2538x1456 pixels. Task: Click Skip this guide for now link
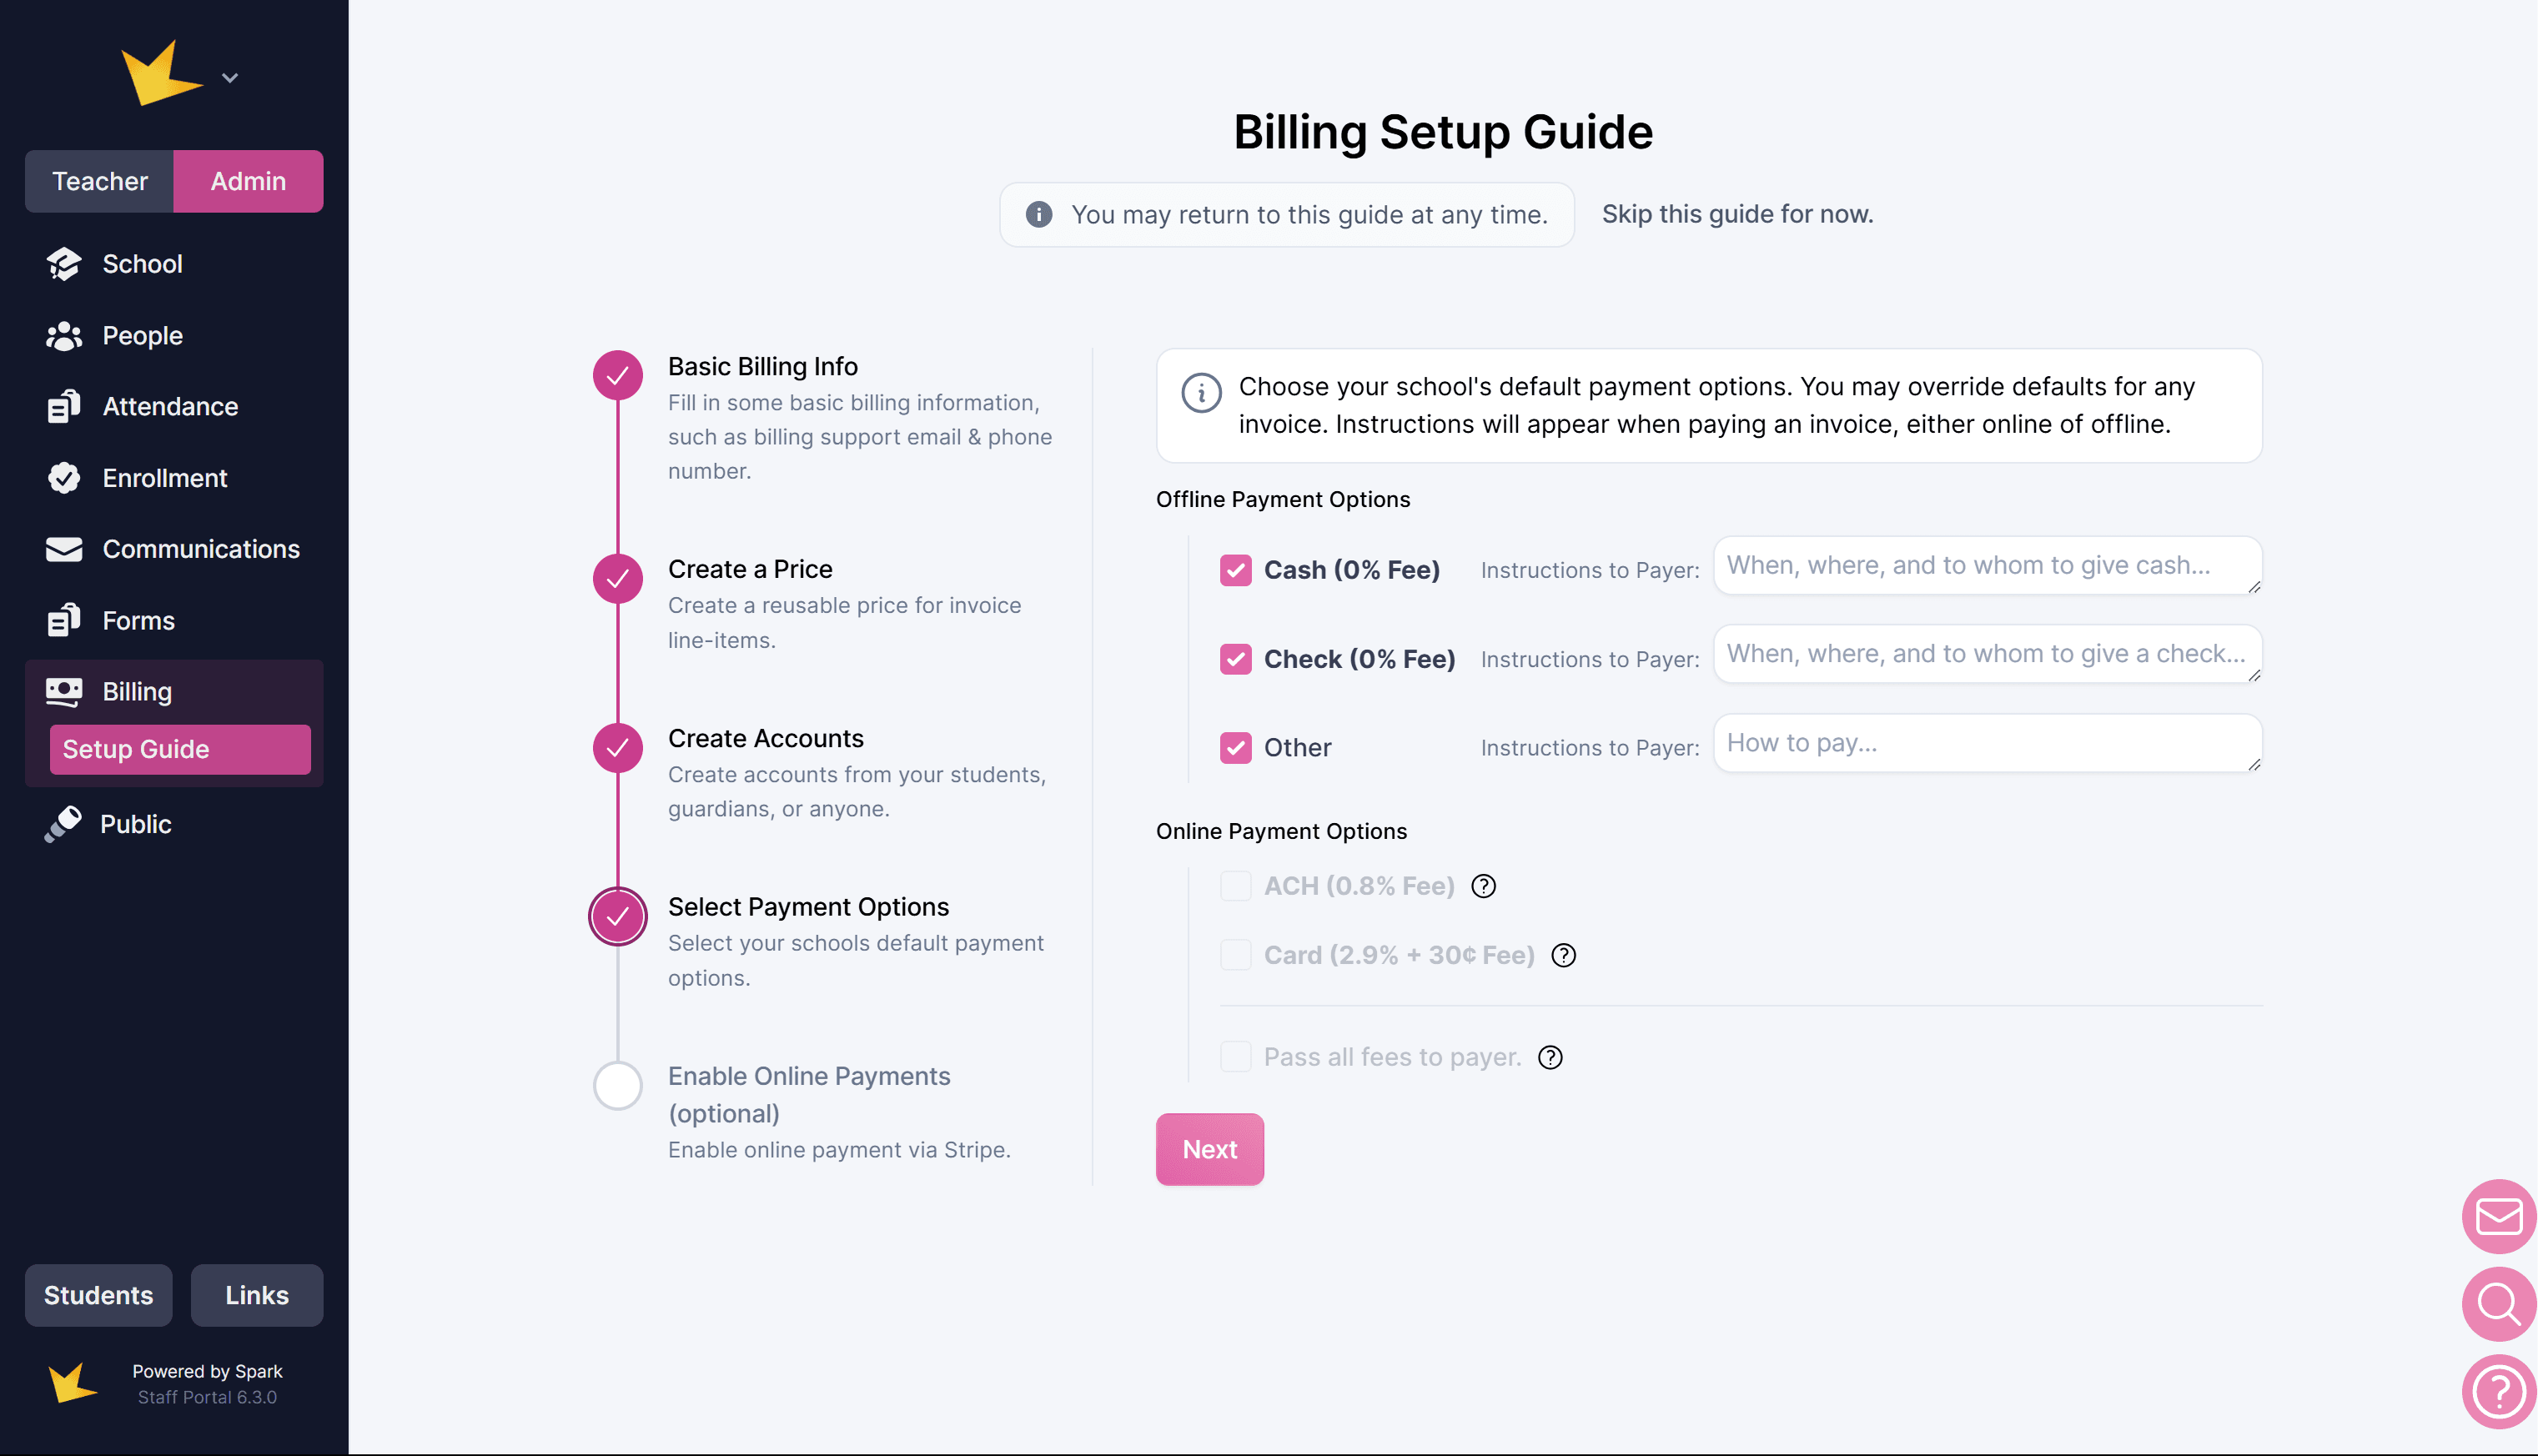click(x=1737, y=214)
